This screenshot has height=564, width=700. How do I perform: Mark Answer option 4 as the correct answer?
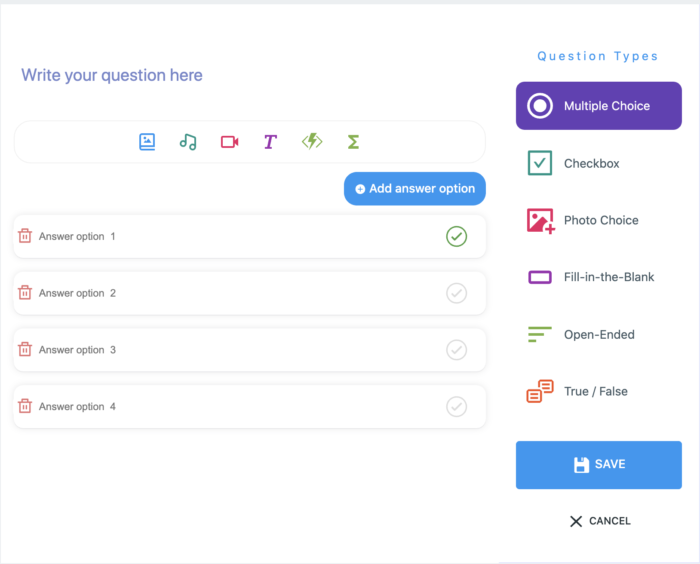456,407
